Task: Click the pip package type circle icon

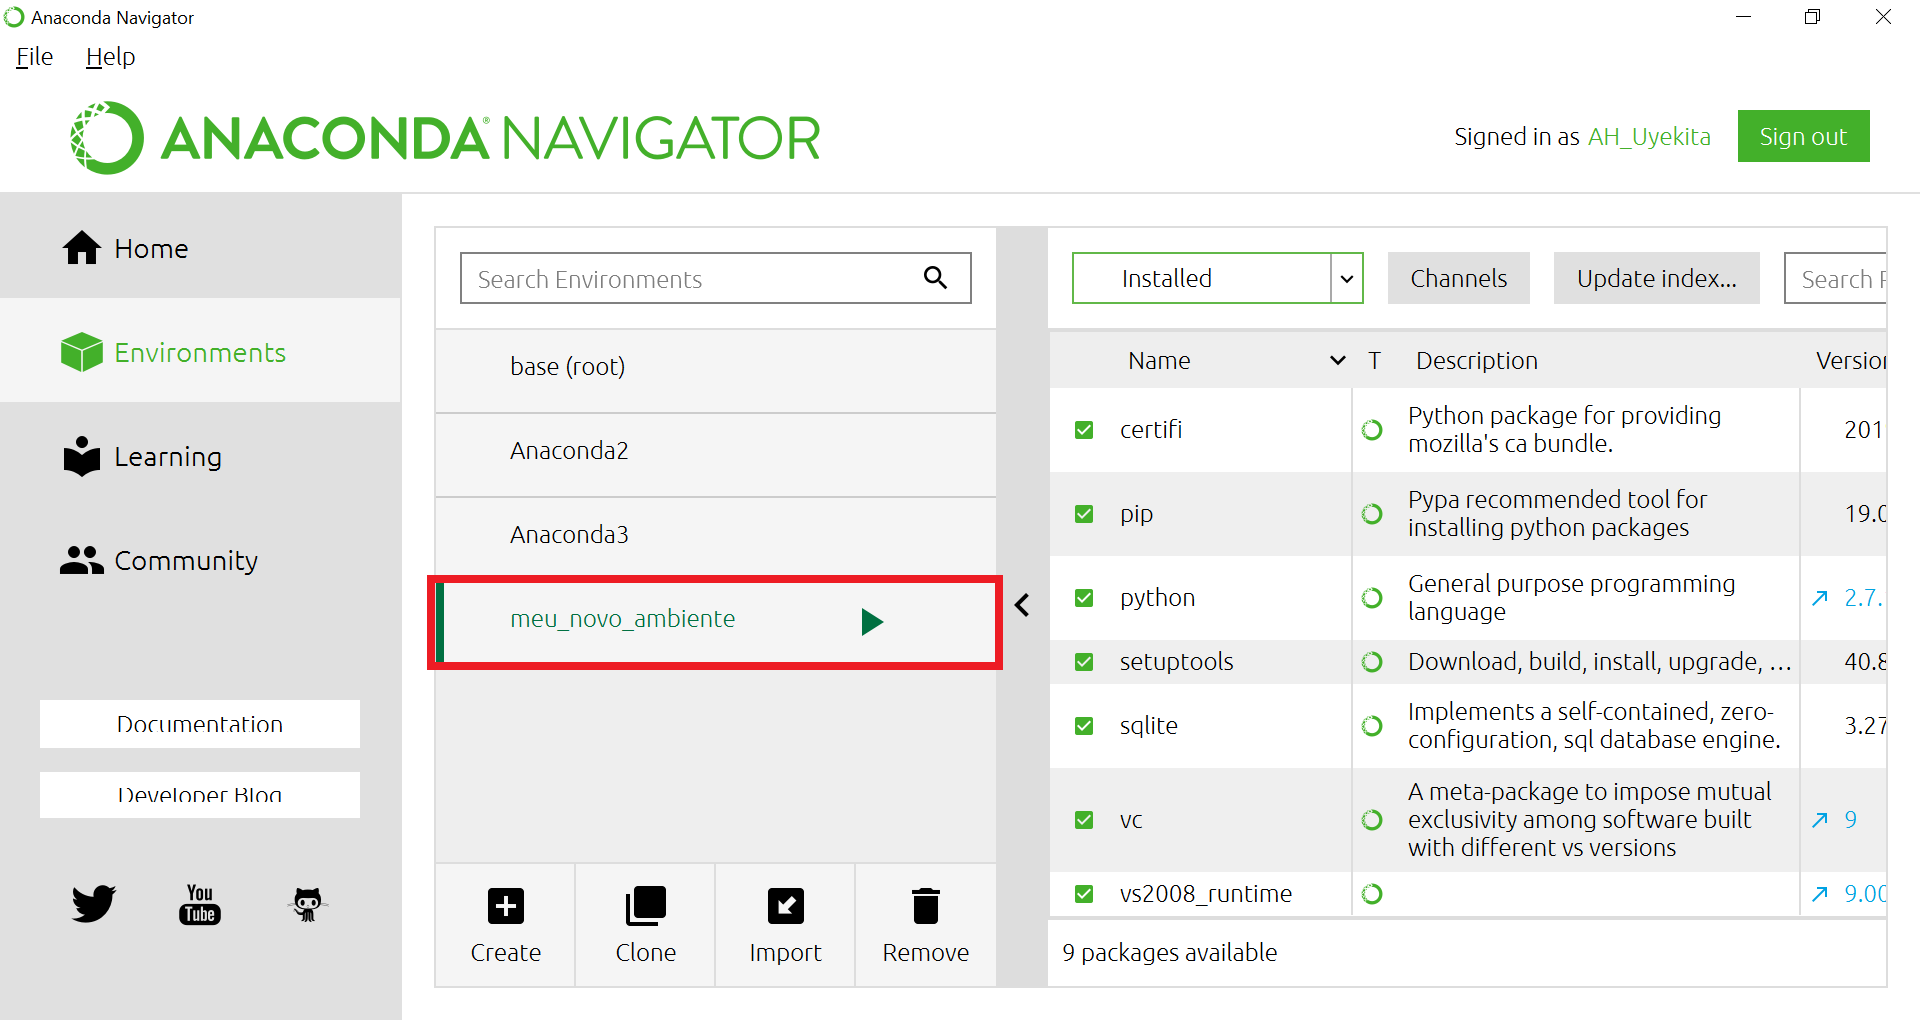Action: (1372, 513)
